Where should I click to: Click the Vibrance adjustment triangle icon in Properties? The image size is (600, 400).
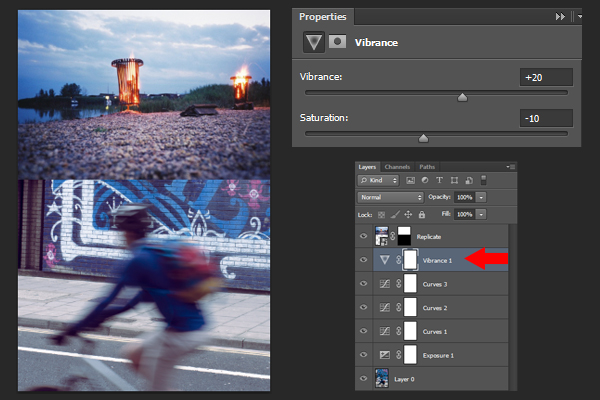[x=314, y=42]
